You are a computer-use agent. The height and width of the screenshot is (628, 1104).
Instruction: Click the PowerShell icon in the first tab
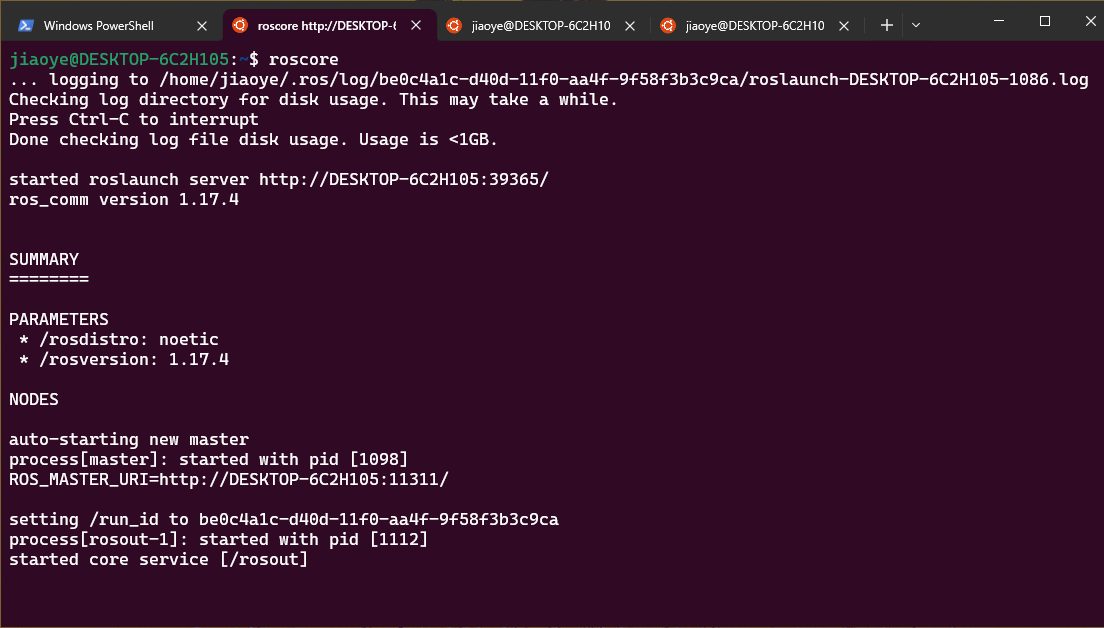pyautogui.click(x=26, y=26)
